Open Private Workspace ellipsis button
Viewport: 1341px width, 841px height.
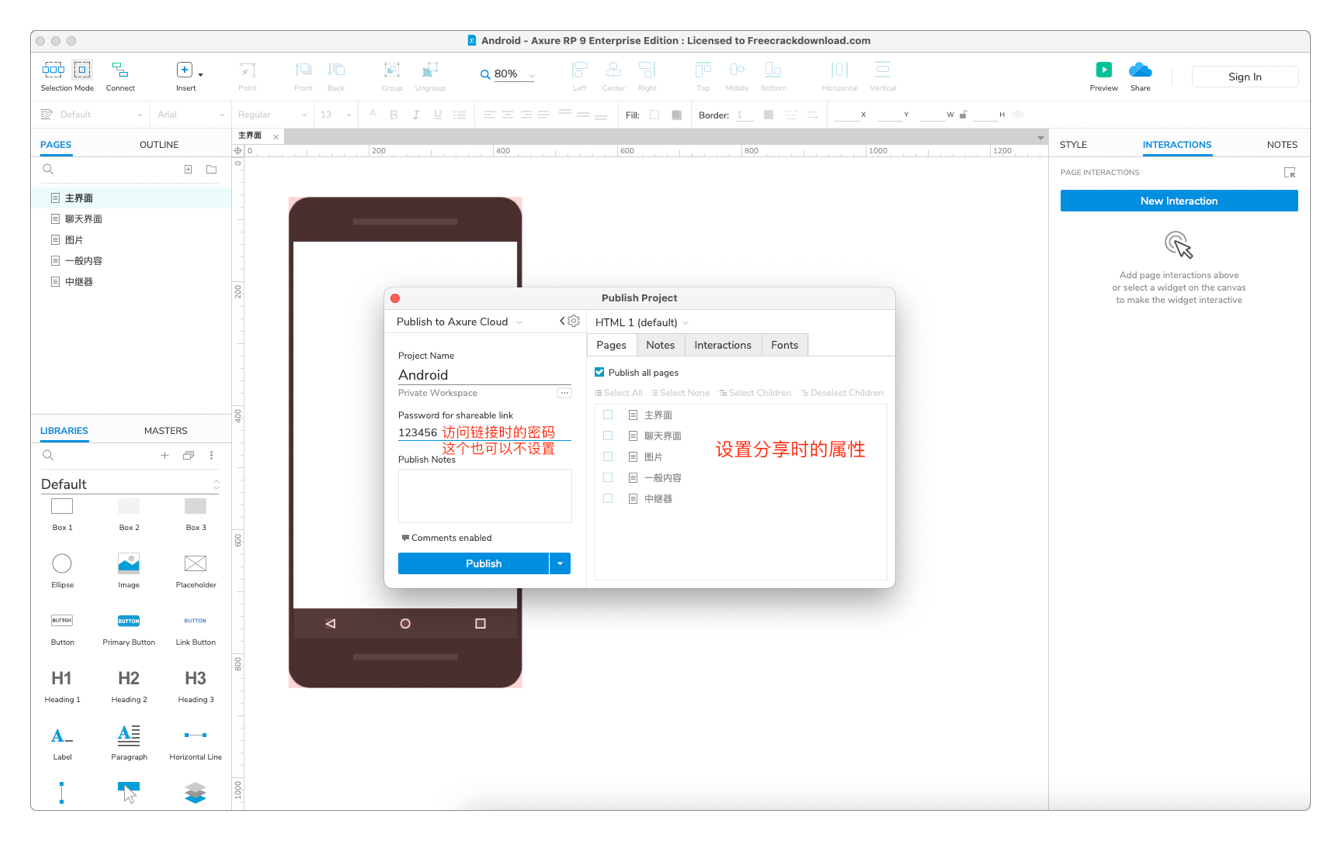[x=564, y=393]
